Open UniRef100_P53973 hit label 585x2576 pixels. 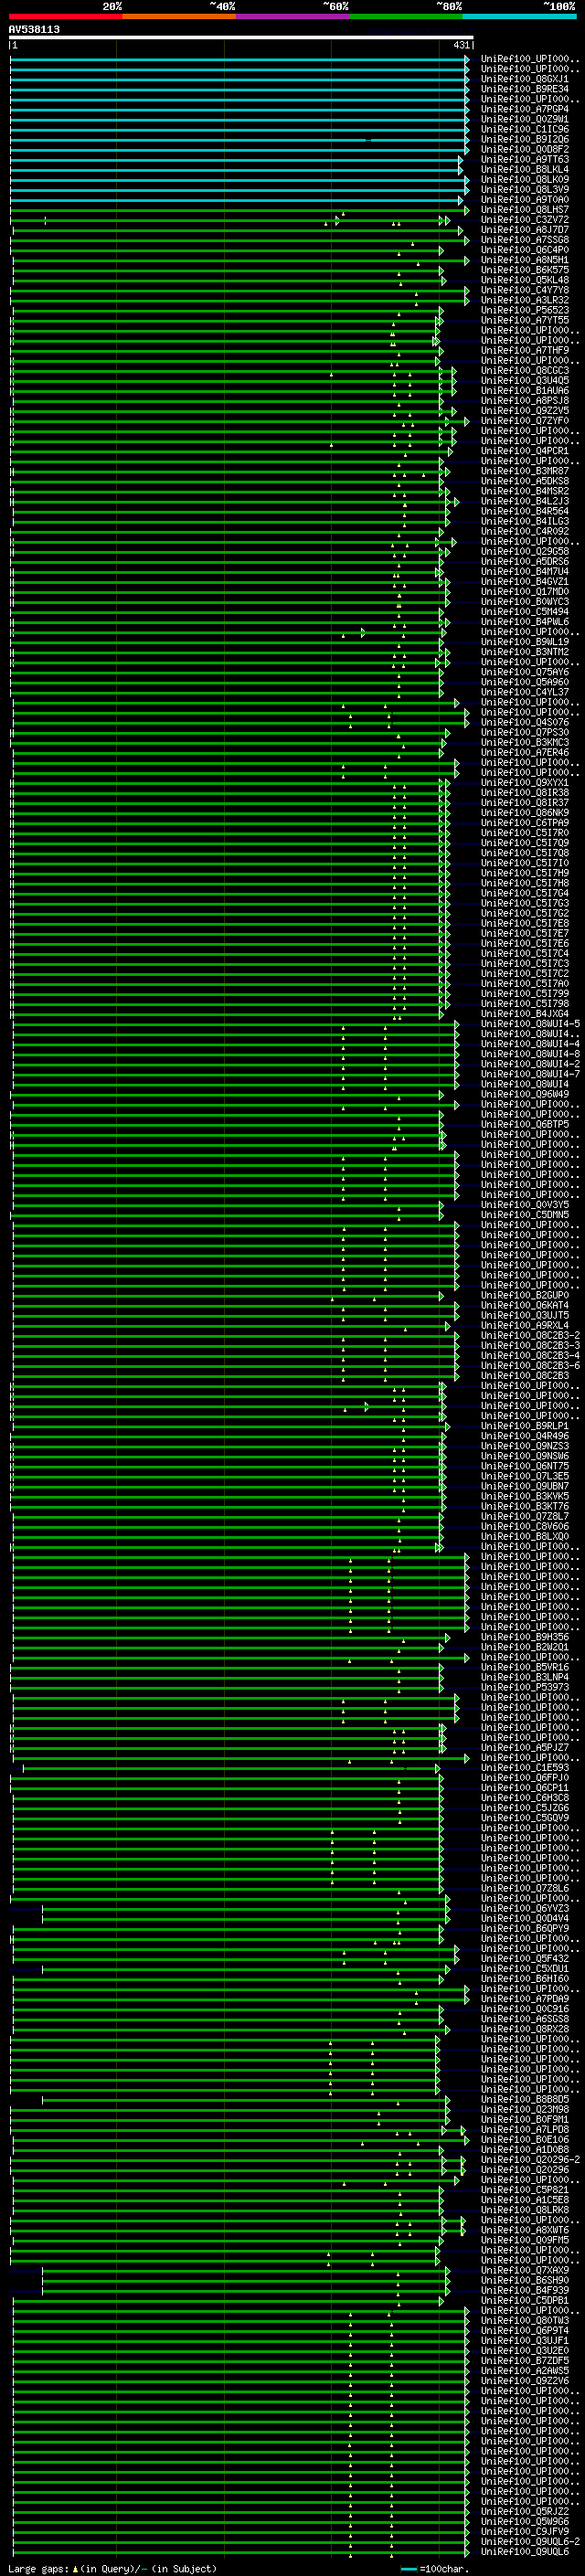(x=525, y=1687)
